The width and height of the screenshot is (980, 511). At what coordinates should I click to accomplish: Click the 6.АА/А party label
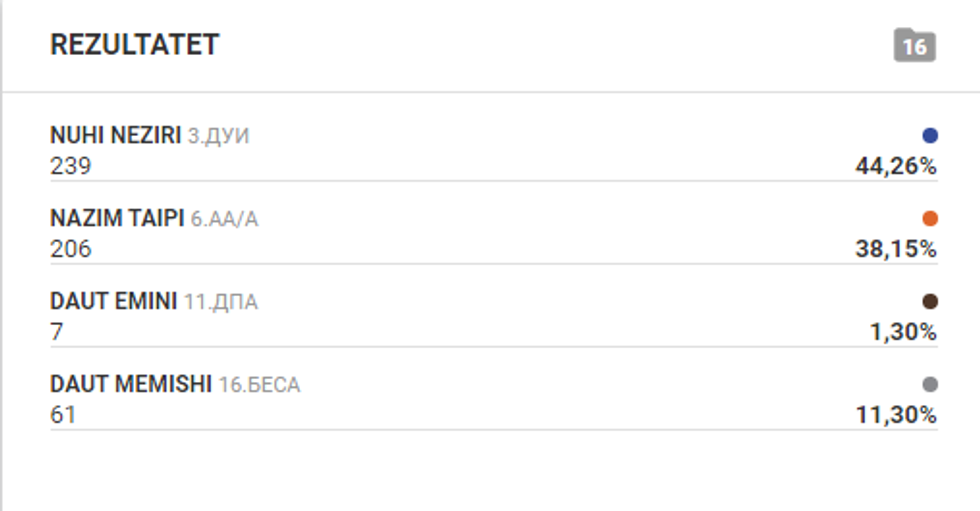tap(224, 219)
